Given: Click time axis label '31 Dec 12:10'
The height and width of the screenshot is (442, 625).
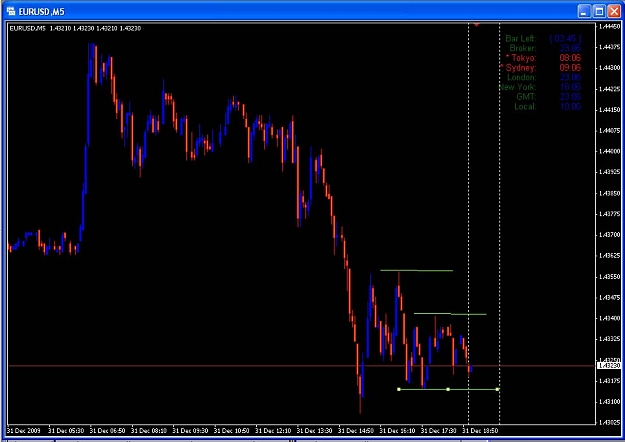Looking at the screenshot, I should tap(273, 431).
